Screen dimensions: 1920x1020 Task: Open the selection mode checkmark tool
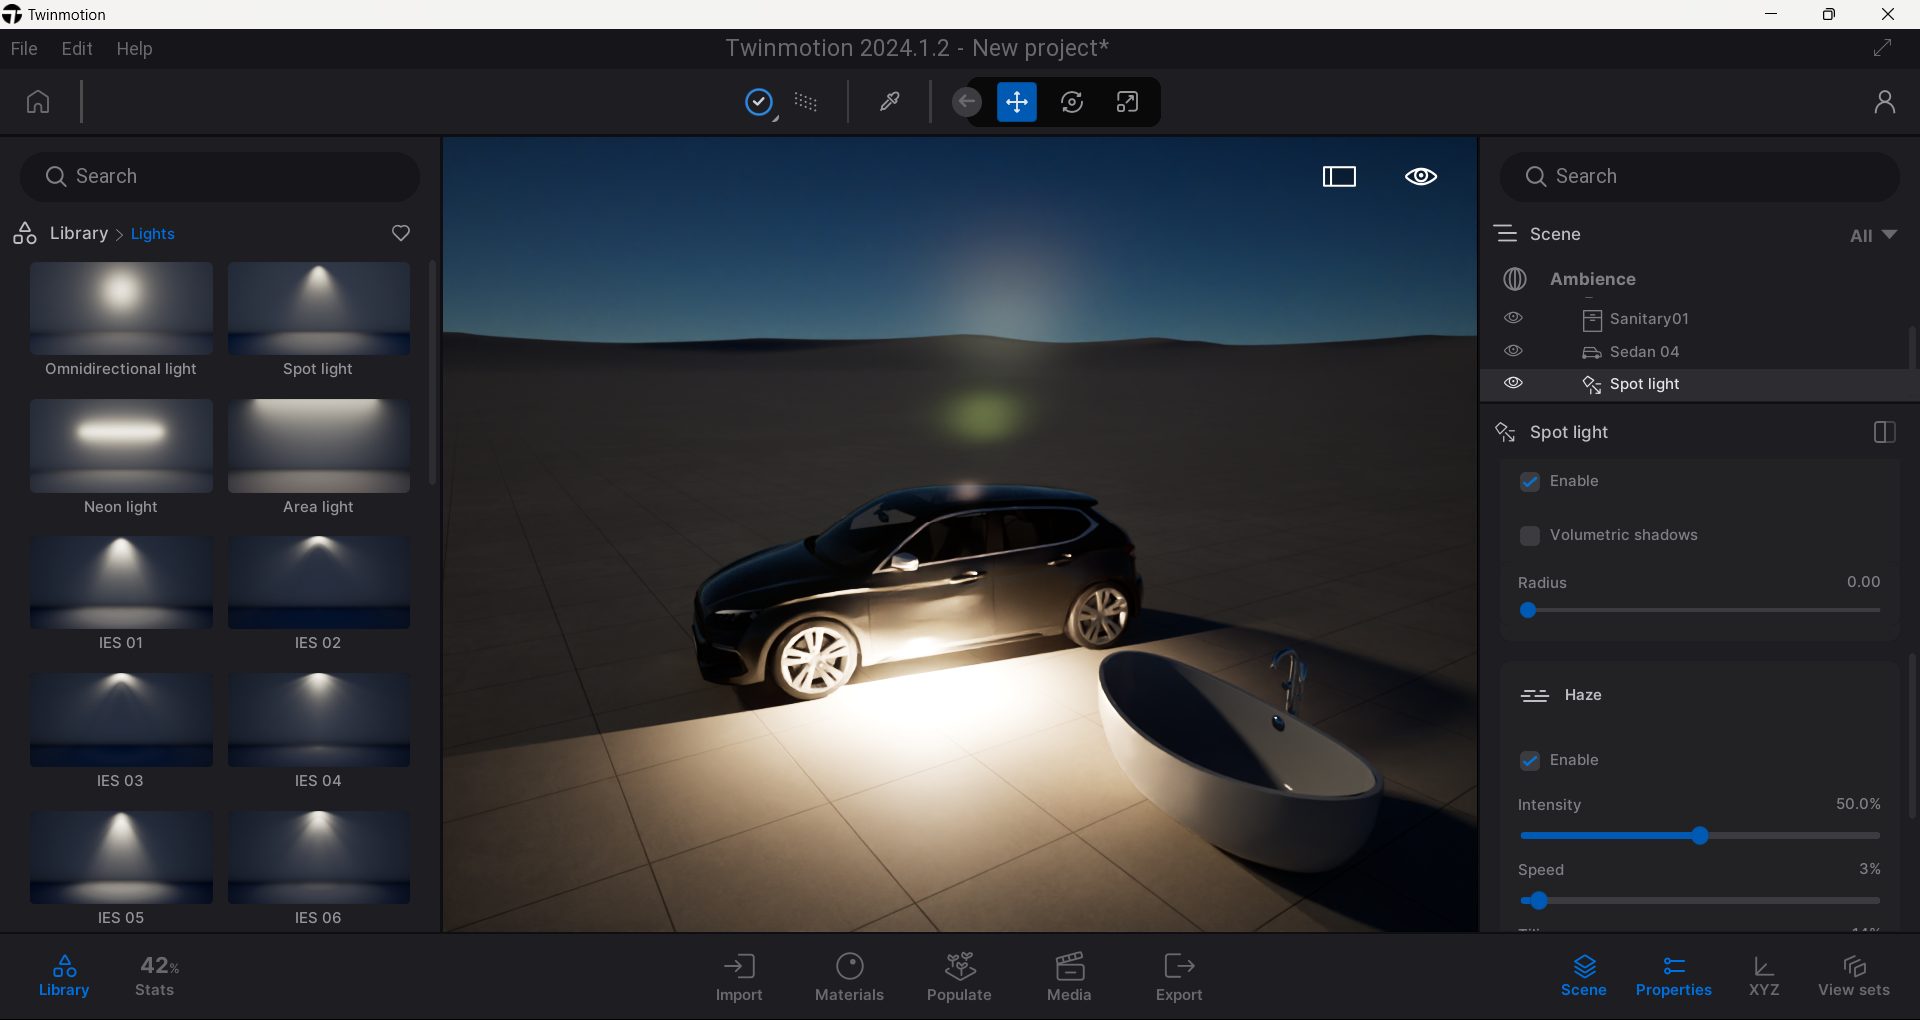tap(760, 102)
